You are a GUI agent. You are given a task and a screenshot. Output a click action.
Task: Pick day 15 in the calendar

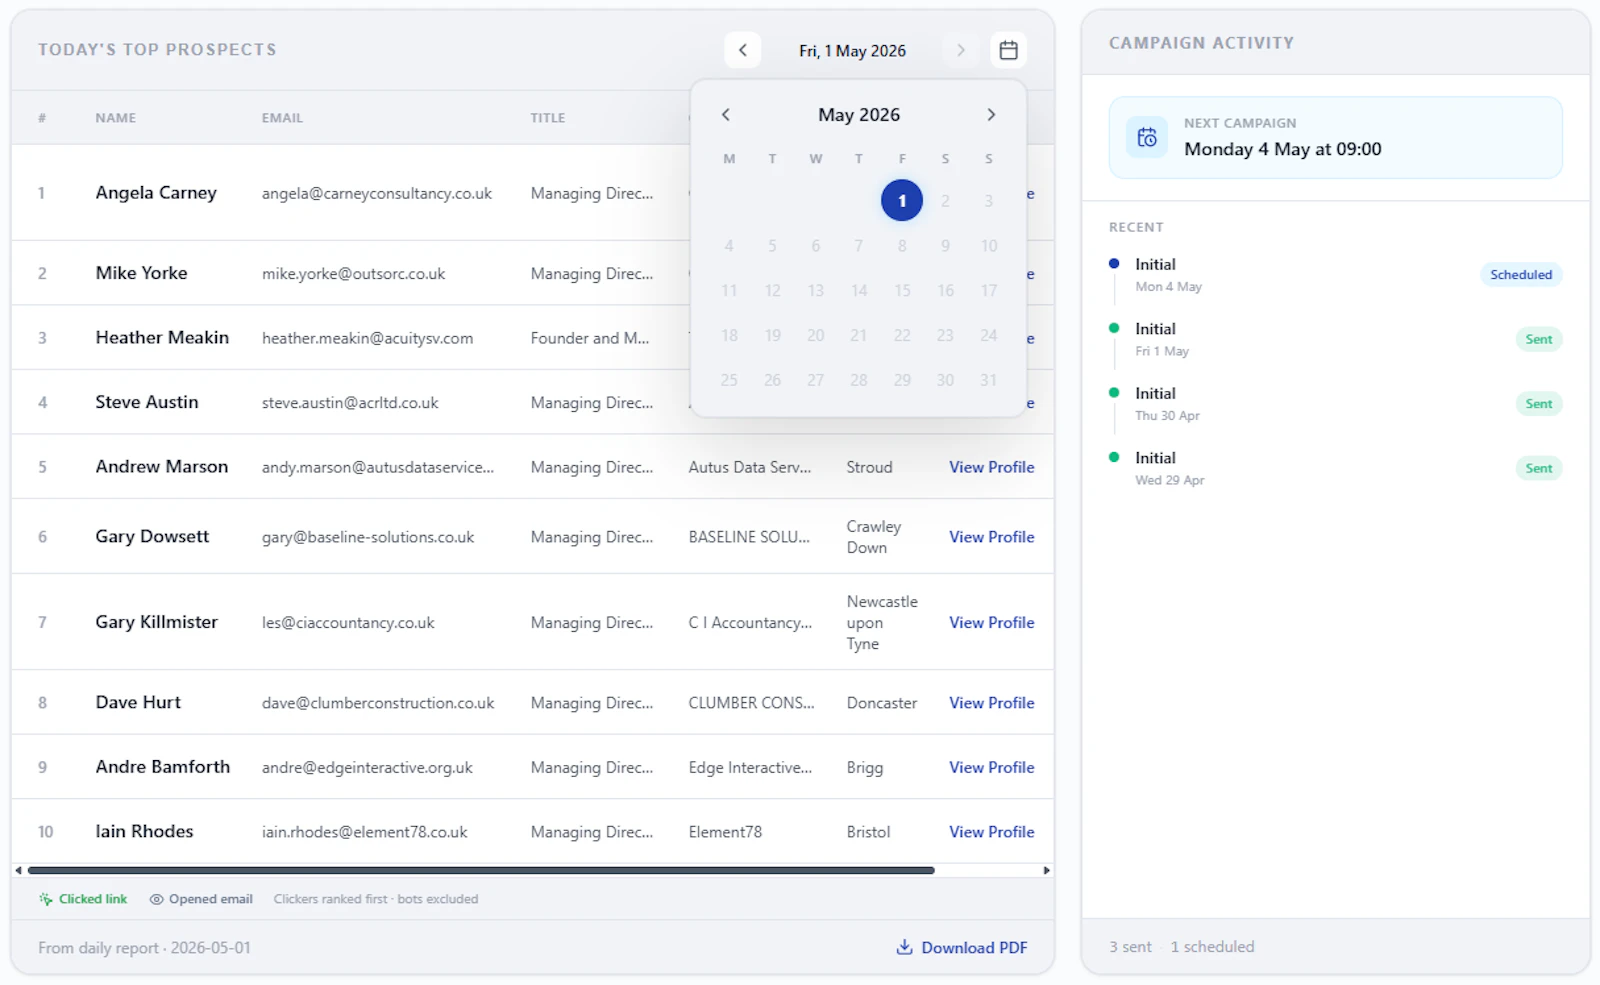point(902,290)
